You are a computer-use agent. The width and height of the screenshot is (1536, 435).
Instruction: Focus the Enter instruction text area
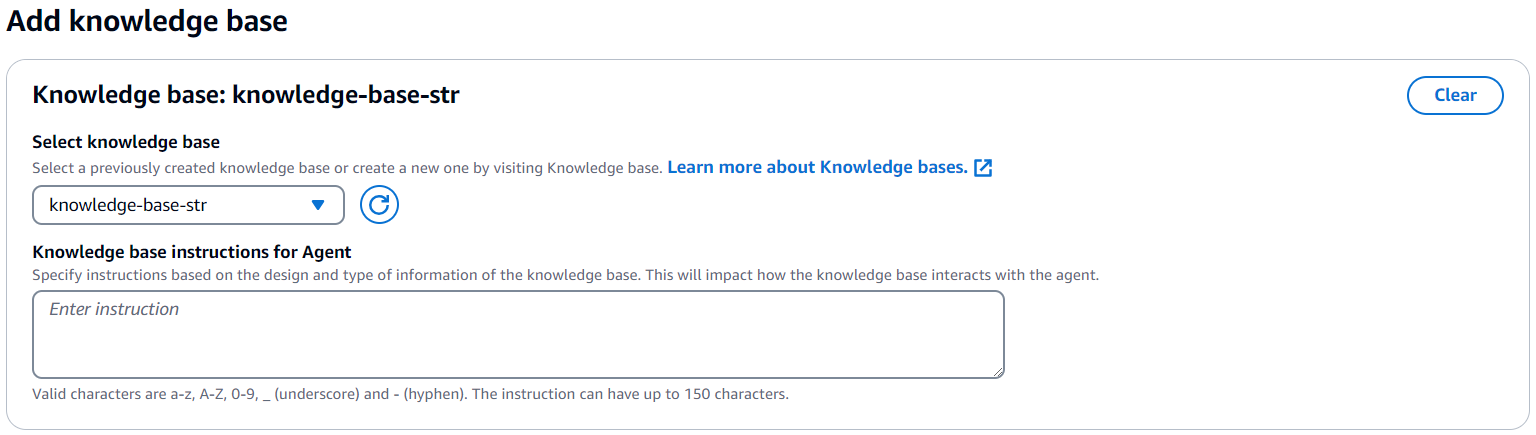[x=518, y=335]
